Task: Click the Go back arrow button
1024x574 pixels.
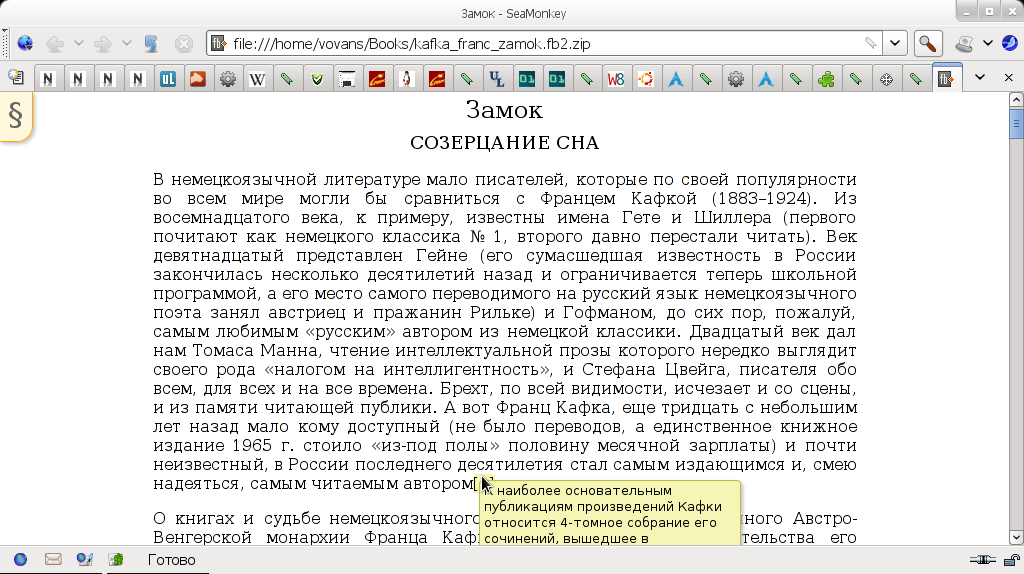Action: [x=55, y=44]
